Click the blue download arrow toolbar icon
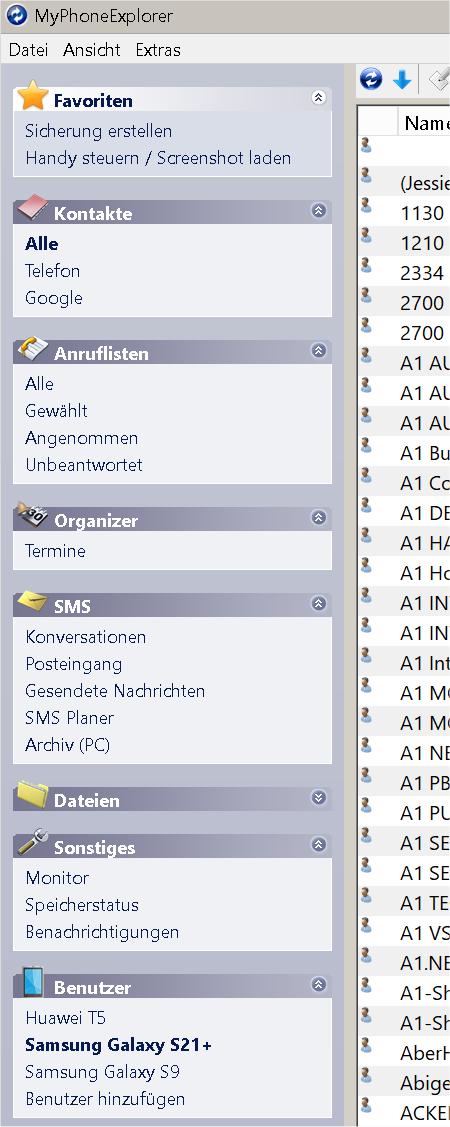Viewport: 450px width, 1127px height. (403, 80)
